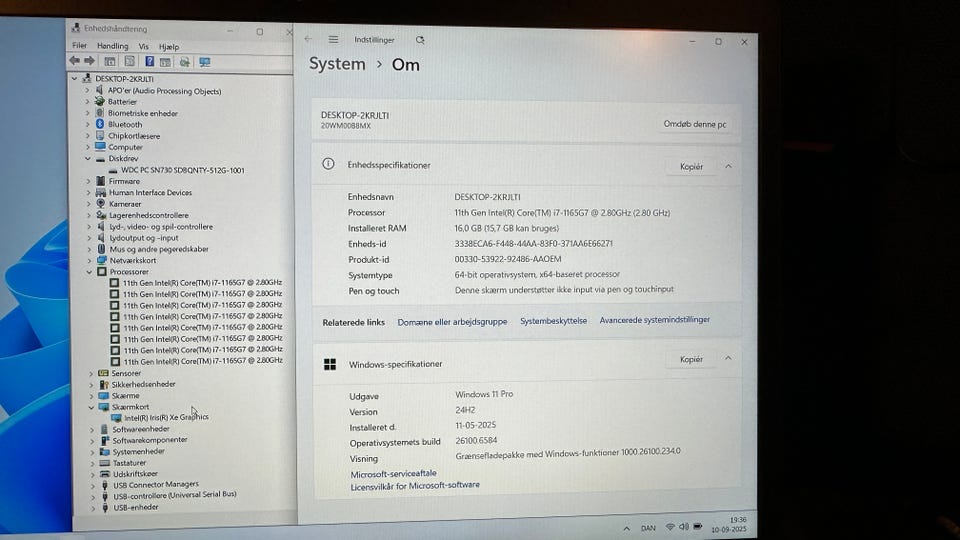Click the blue question-mark Help toolbar icon
960x540 pixels.
point(149,61)
